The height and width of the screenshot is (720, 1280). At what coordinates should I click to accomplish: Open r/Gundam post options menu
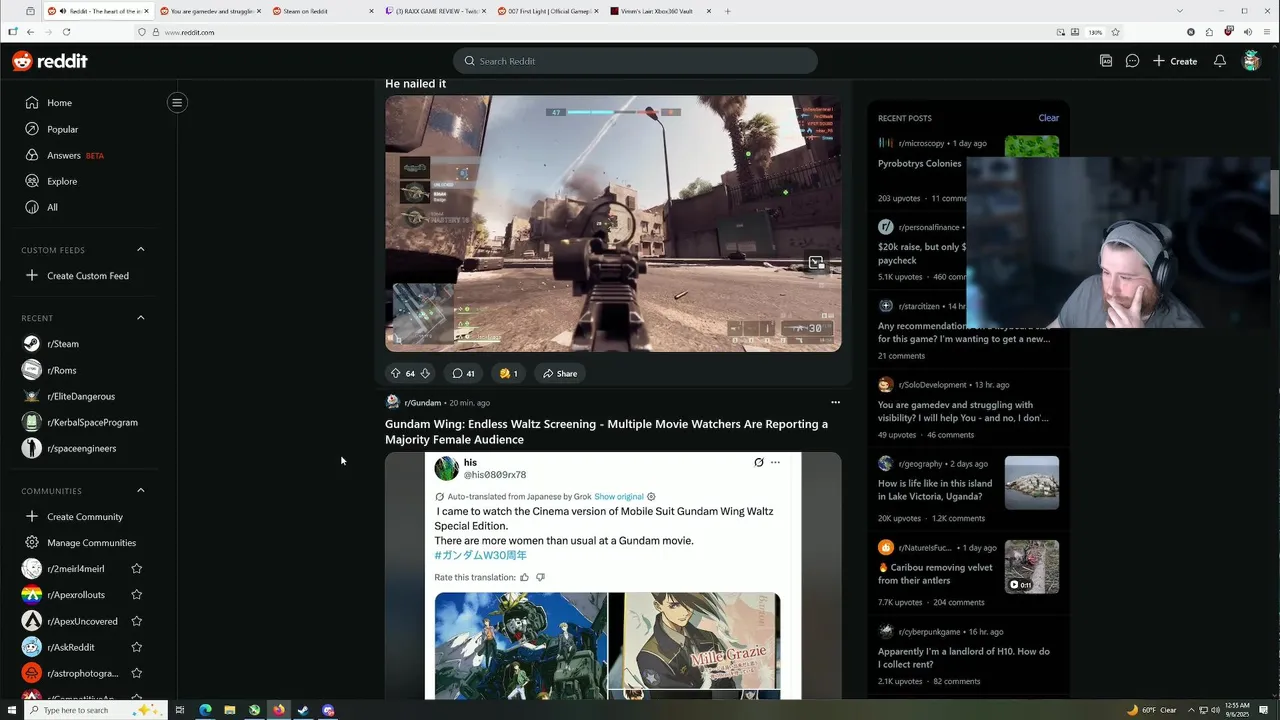(x=835, y=402)
